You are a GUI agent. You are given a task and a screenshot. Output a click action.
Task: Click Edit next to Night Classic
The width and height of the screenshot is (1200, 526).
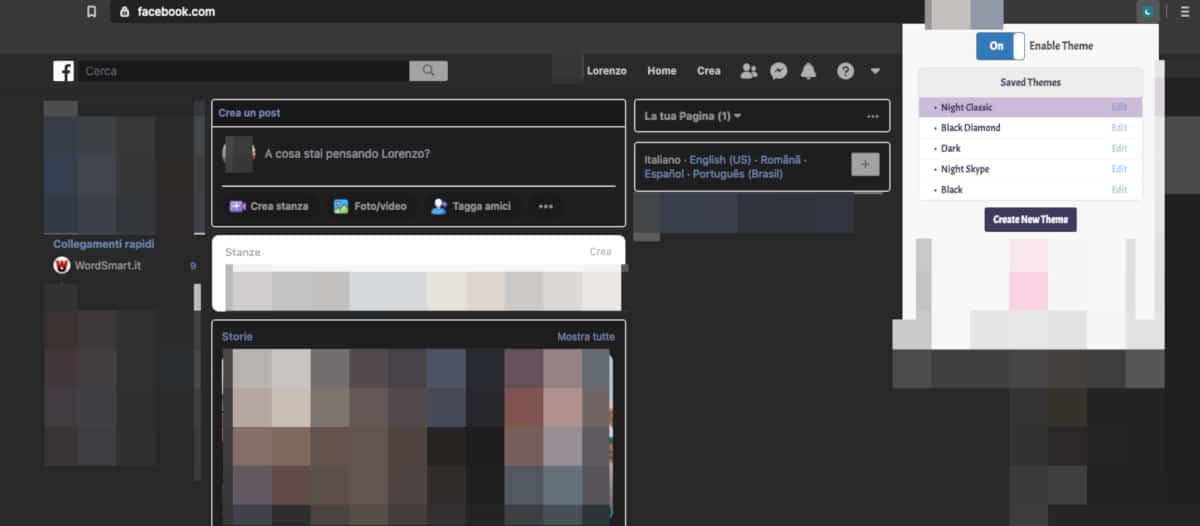click(x=1119, y=107)
